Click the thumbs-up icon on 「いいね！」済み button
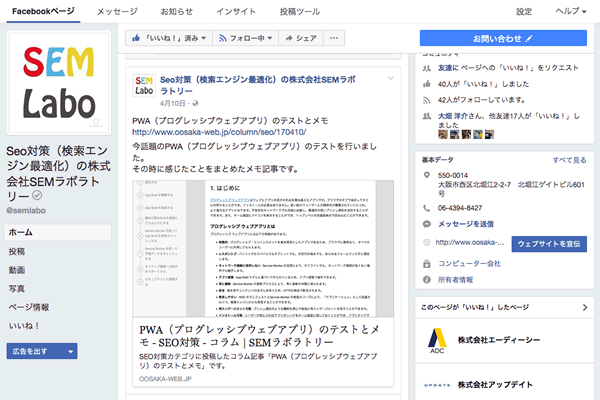Viewport: 600px width, 400px height. (x=136, y=38)
